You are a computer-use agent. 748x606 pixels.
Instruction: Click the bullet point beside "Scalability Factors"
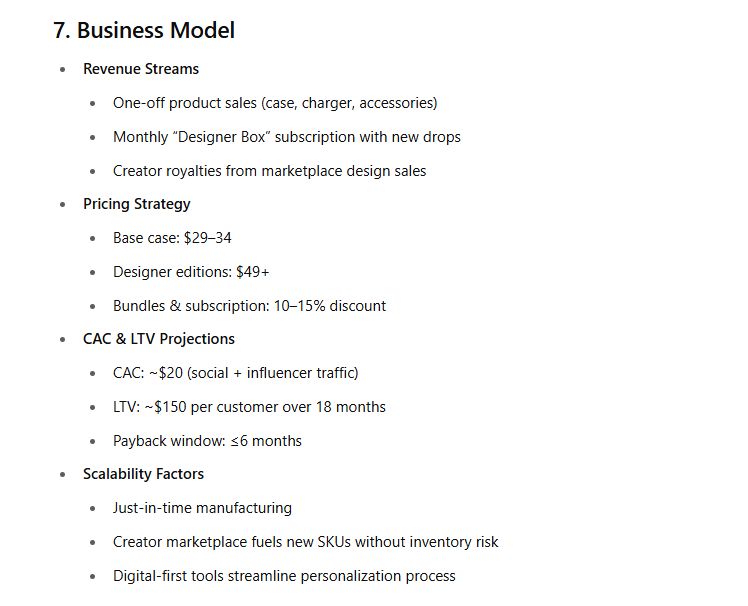point(63,475)
